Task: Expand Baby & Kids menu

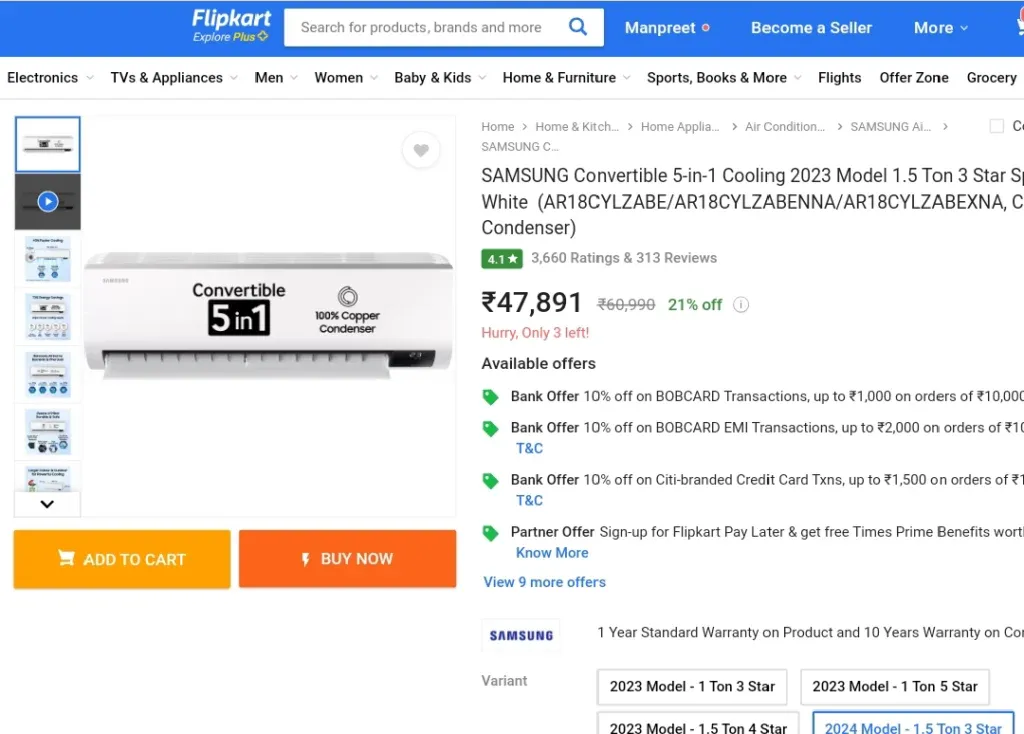Action: point(440,78)
